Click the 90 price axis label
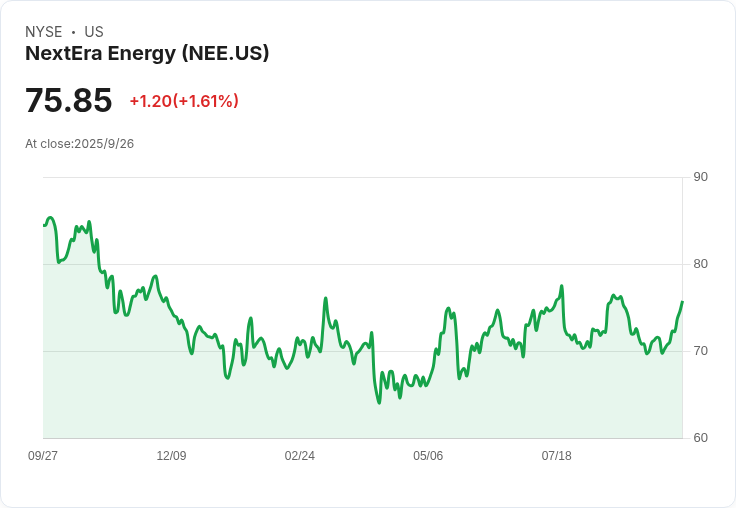This screenshot has height=508, width=736. (x=700, y=177)
